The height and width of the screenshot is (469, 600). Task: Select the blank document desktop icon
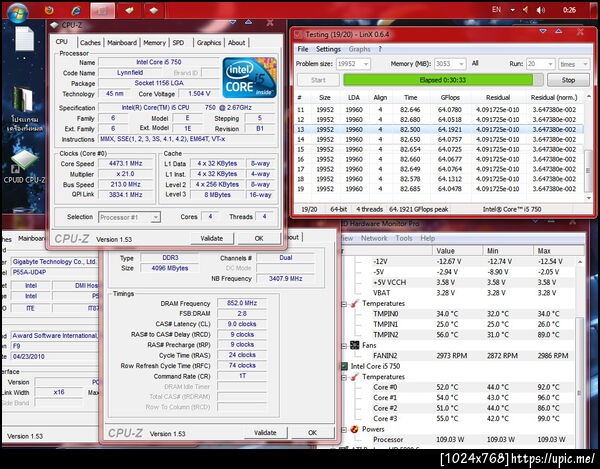pos(24,39)
